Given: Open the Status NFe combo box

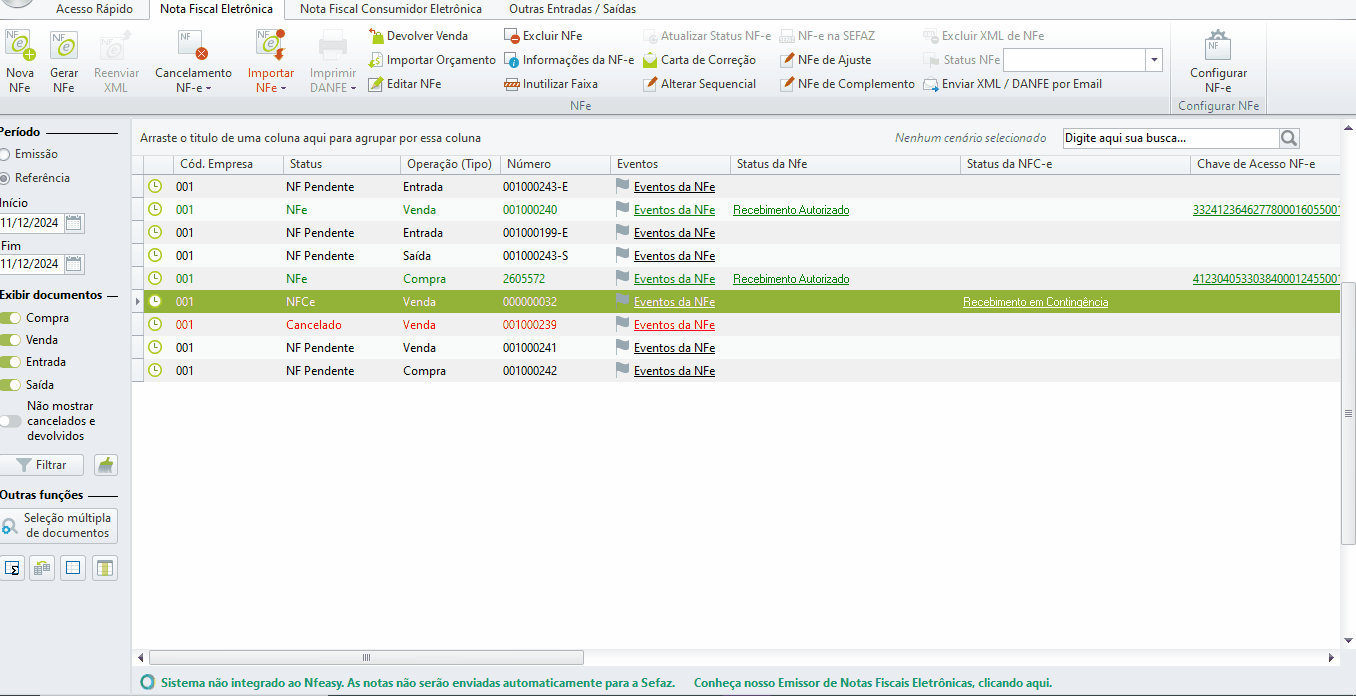Looking at the screenshot, I should pos(1155,60).
